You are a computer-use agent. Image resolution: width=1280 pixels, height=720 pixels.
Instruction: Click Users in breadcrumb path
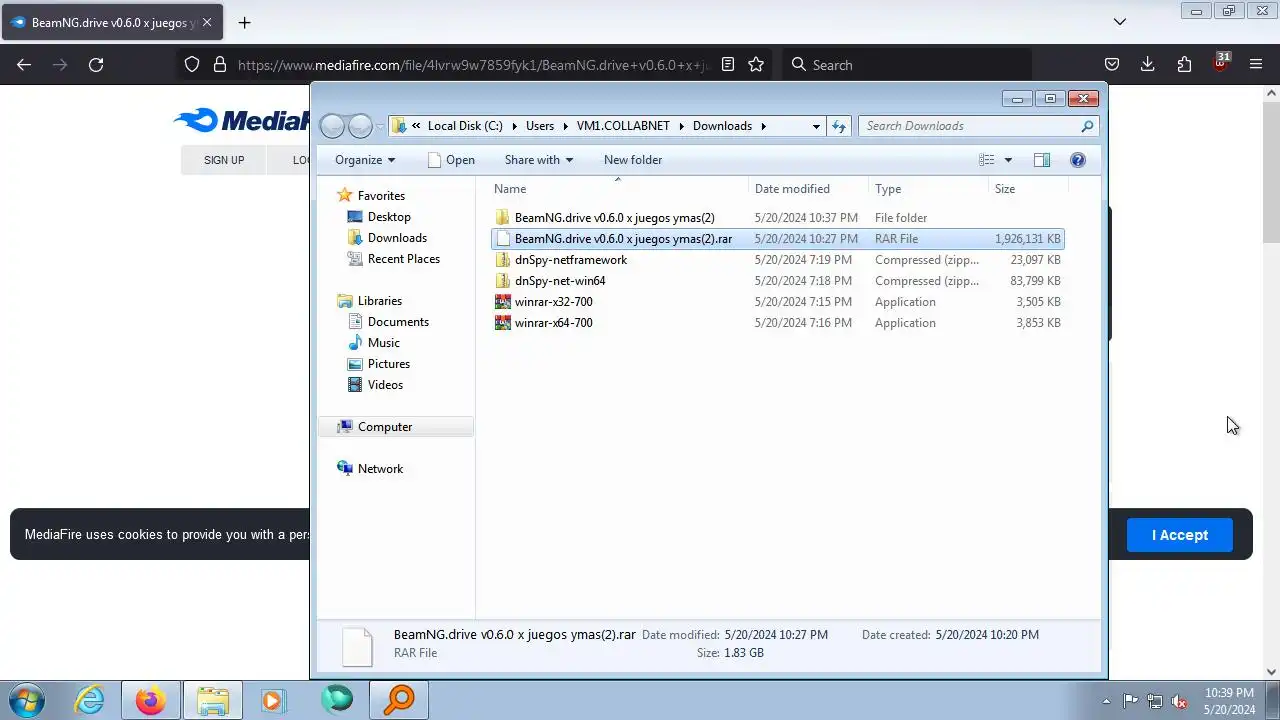point(540,126)
